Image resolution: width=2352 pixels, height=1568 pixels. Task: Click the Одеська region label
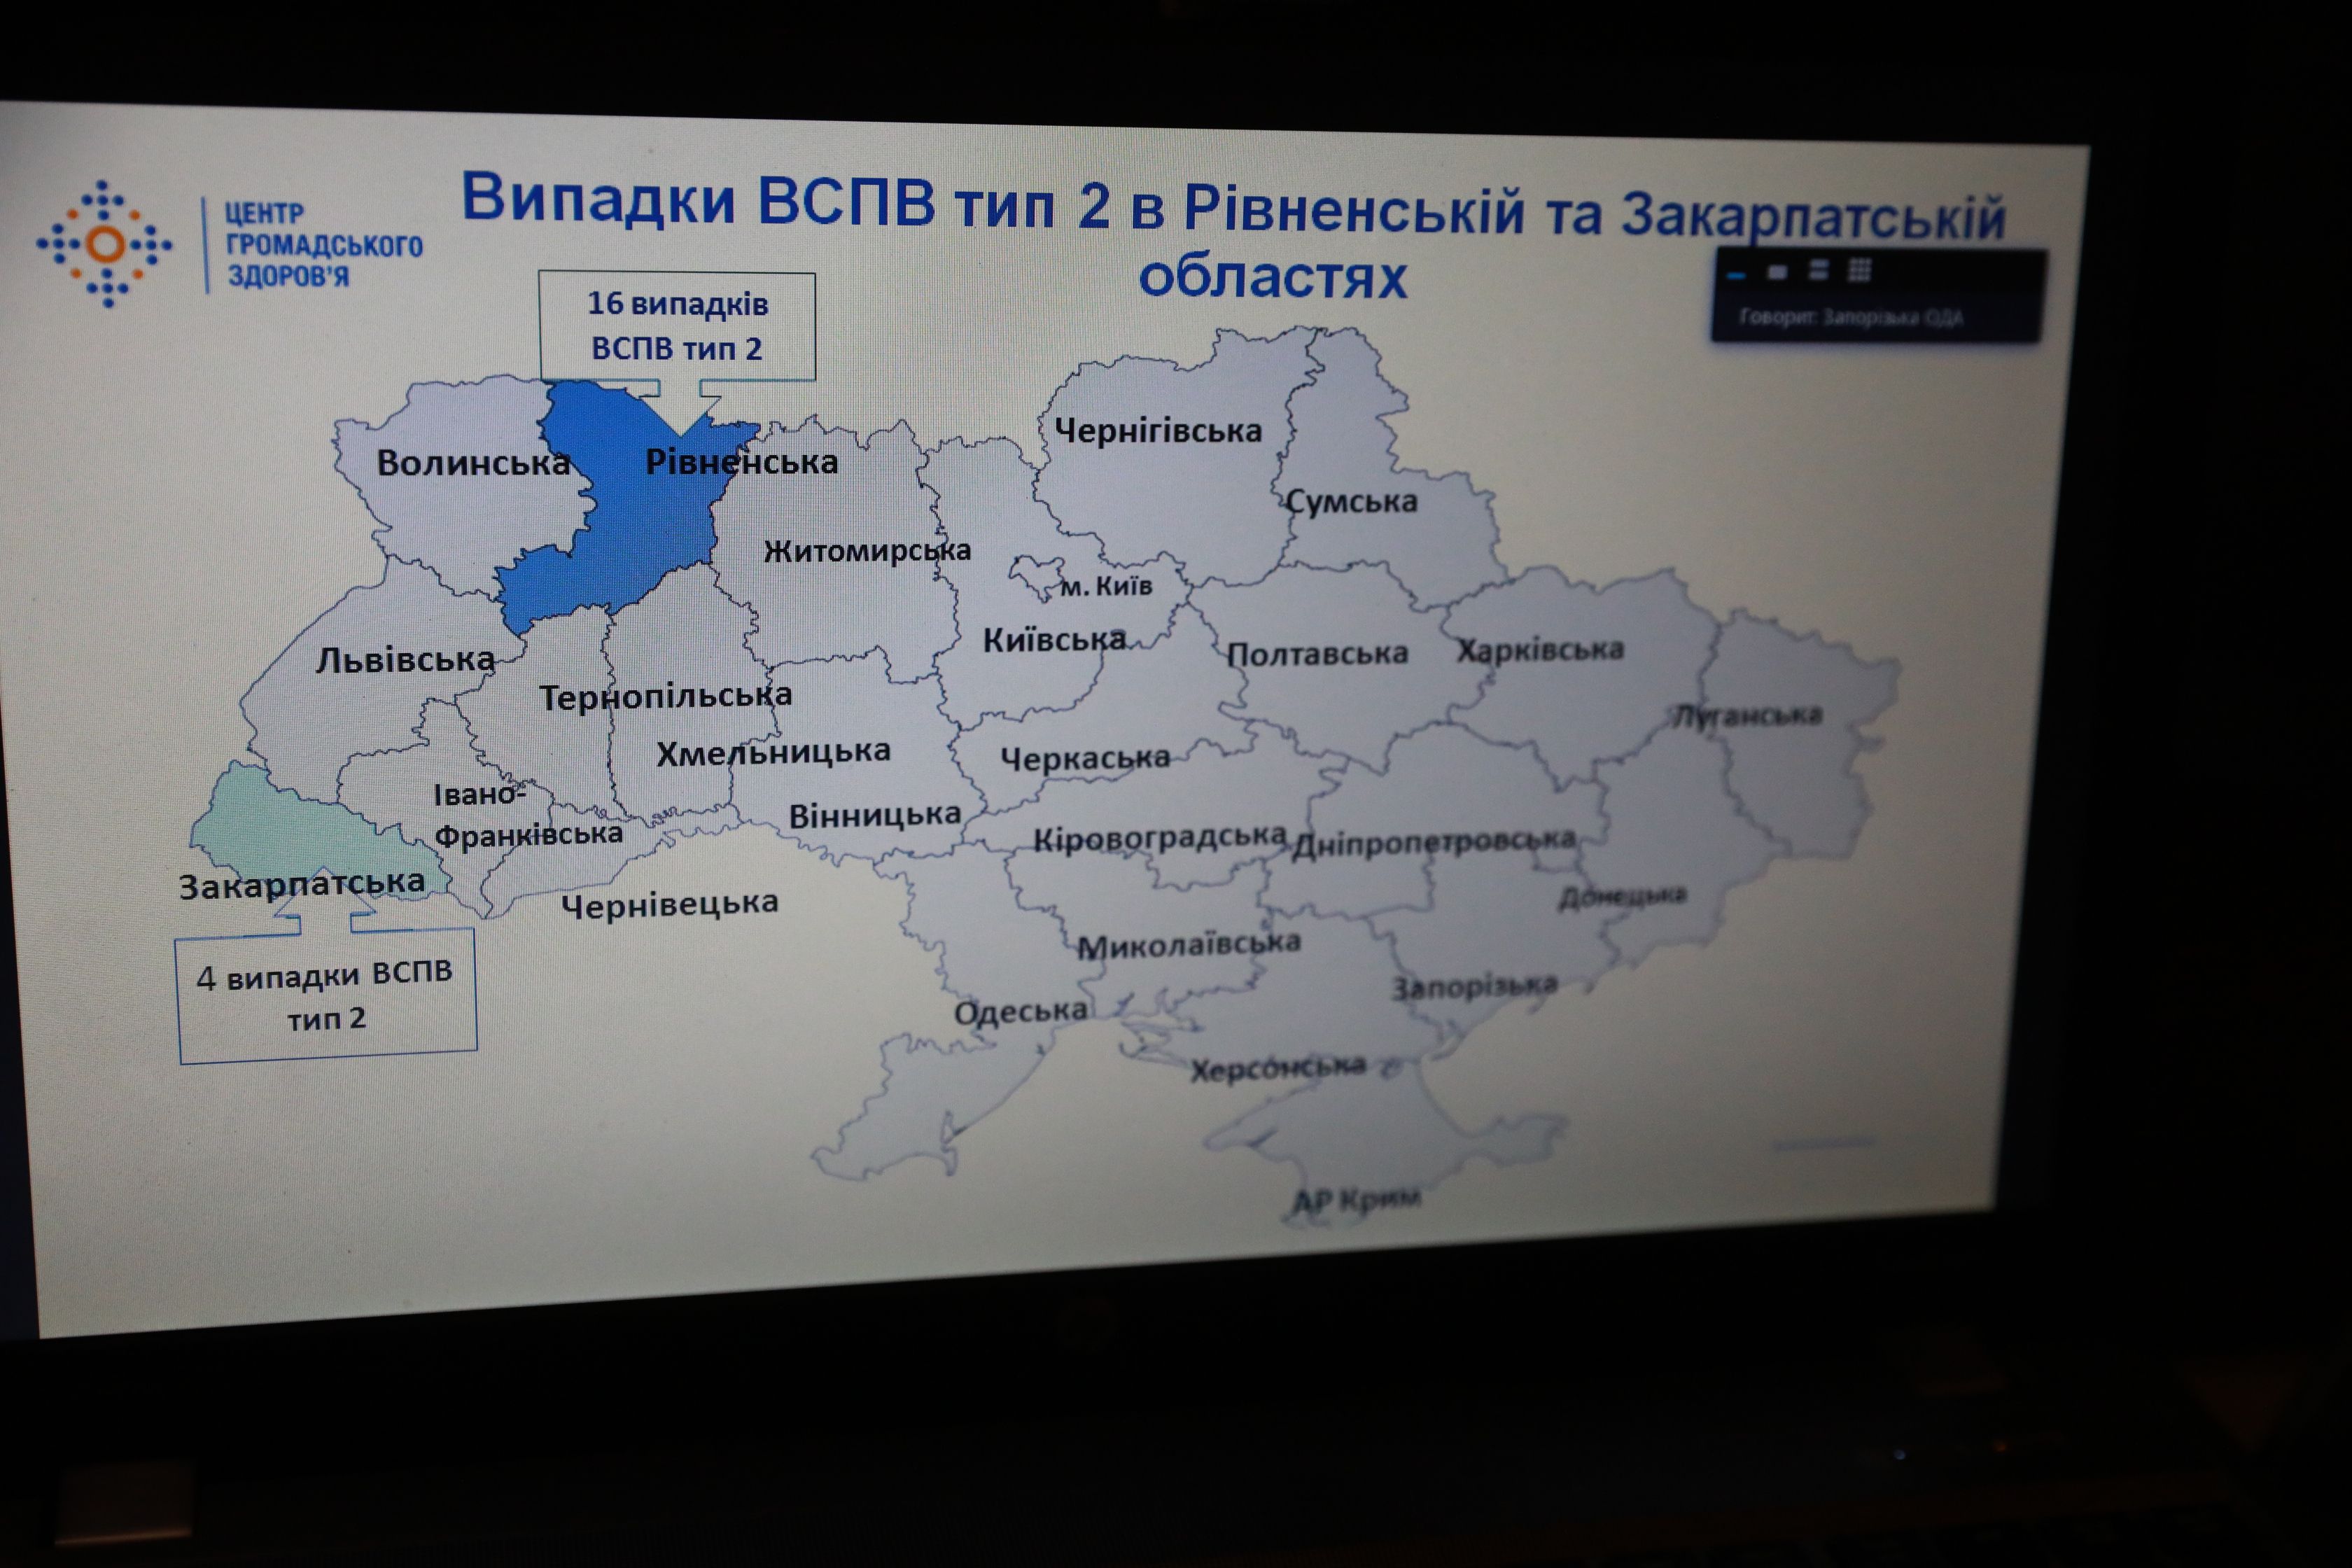[x=1020, y=1012]
